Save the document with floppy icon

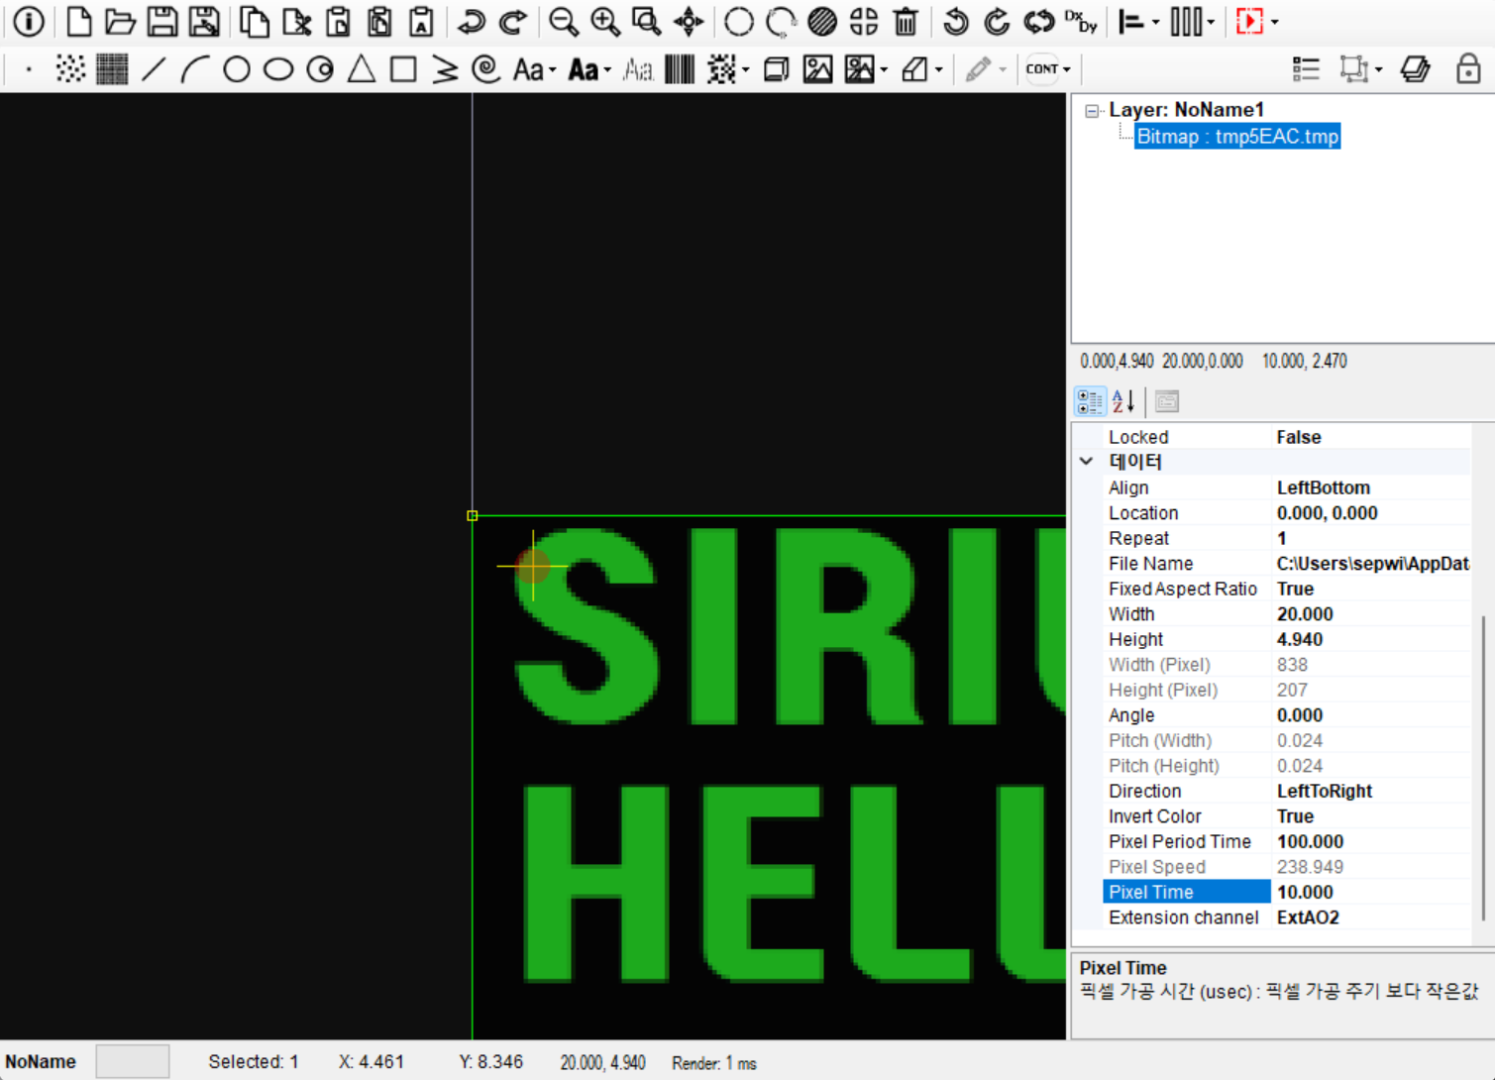pos(162,21)
